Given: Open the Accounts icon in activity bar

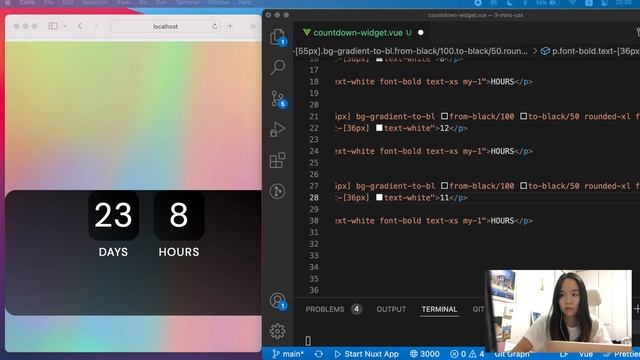Looking at the screenshot, I should point(278,301).
